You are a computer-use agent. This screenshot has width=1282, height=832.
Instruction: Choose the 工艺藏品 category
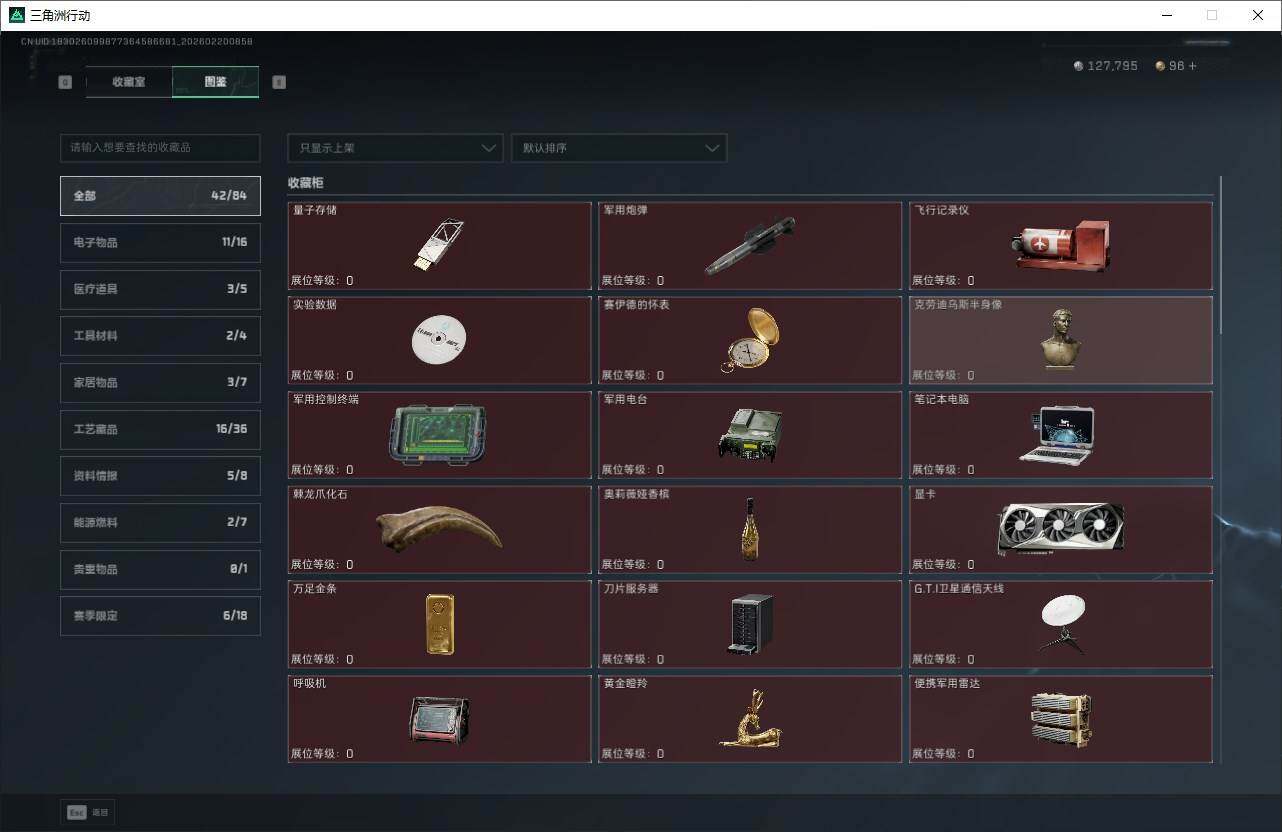tap(160, 429)
